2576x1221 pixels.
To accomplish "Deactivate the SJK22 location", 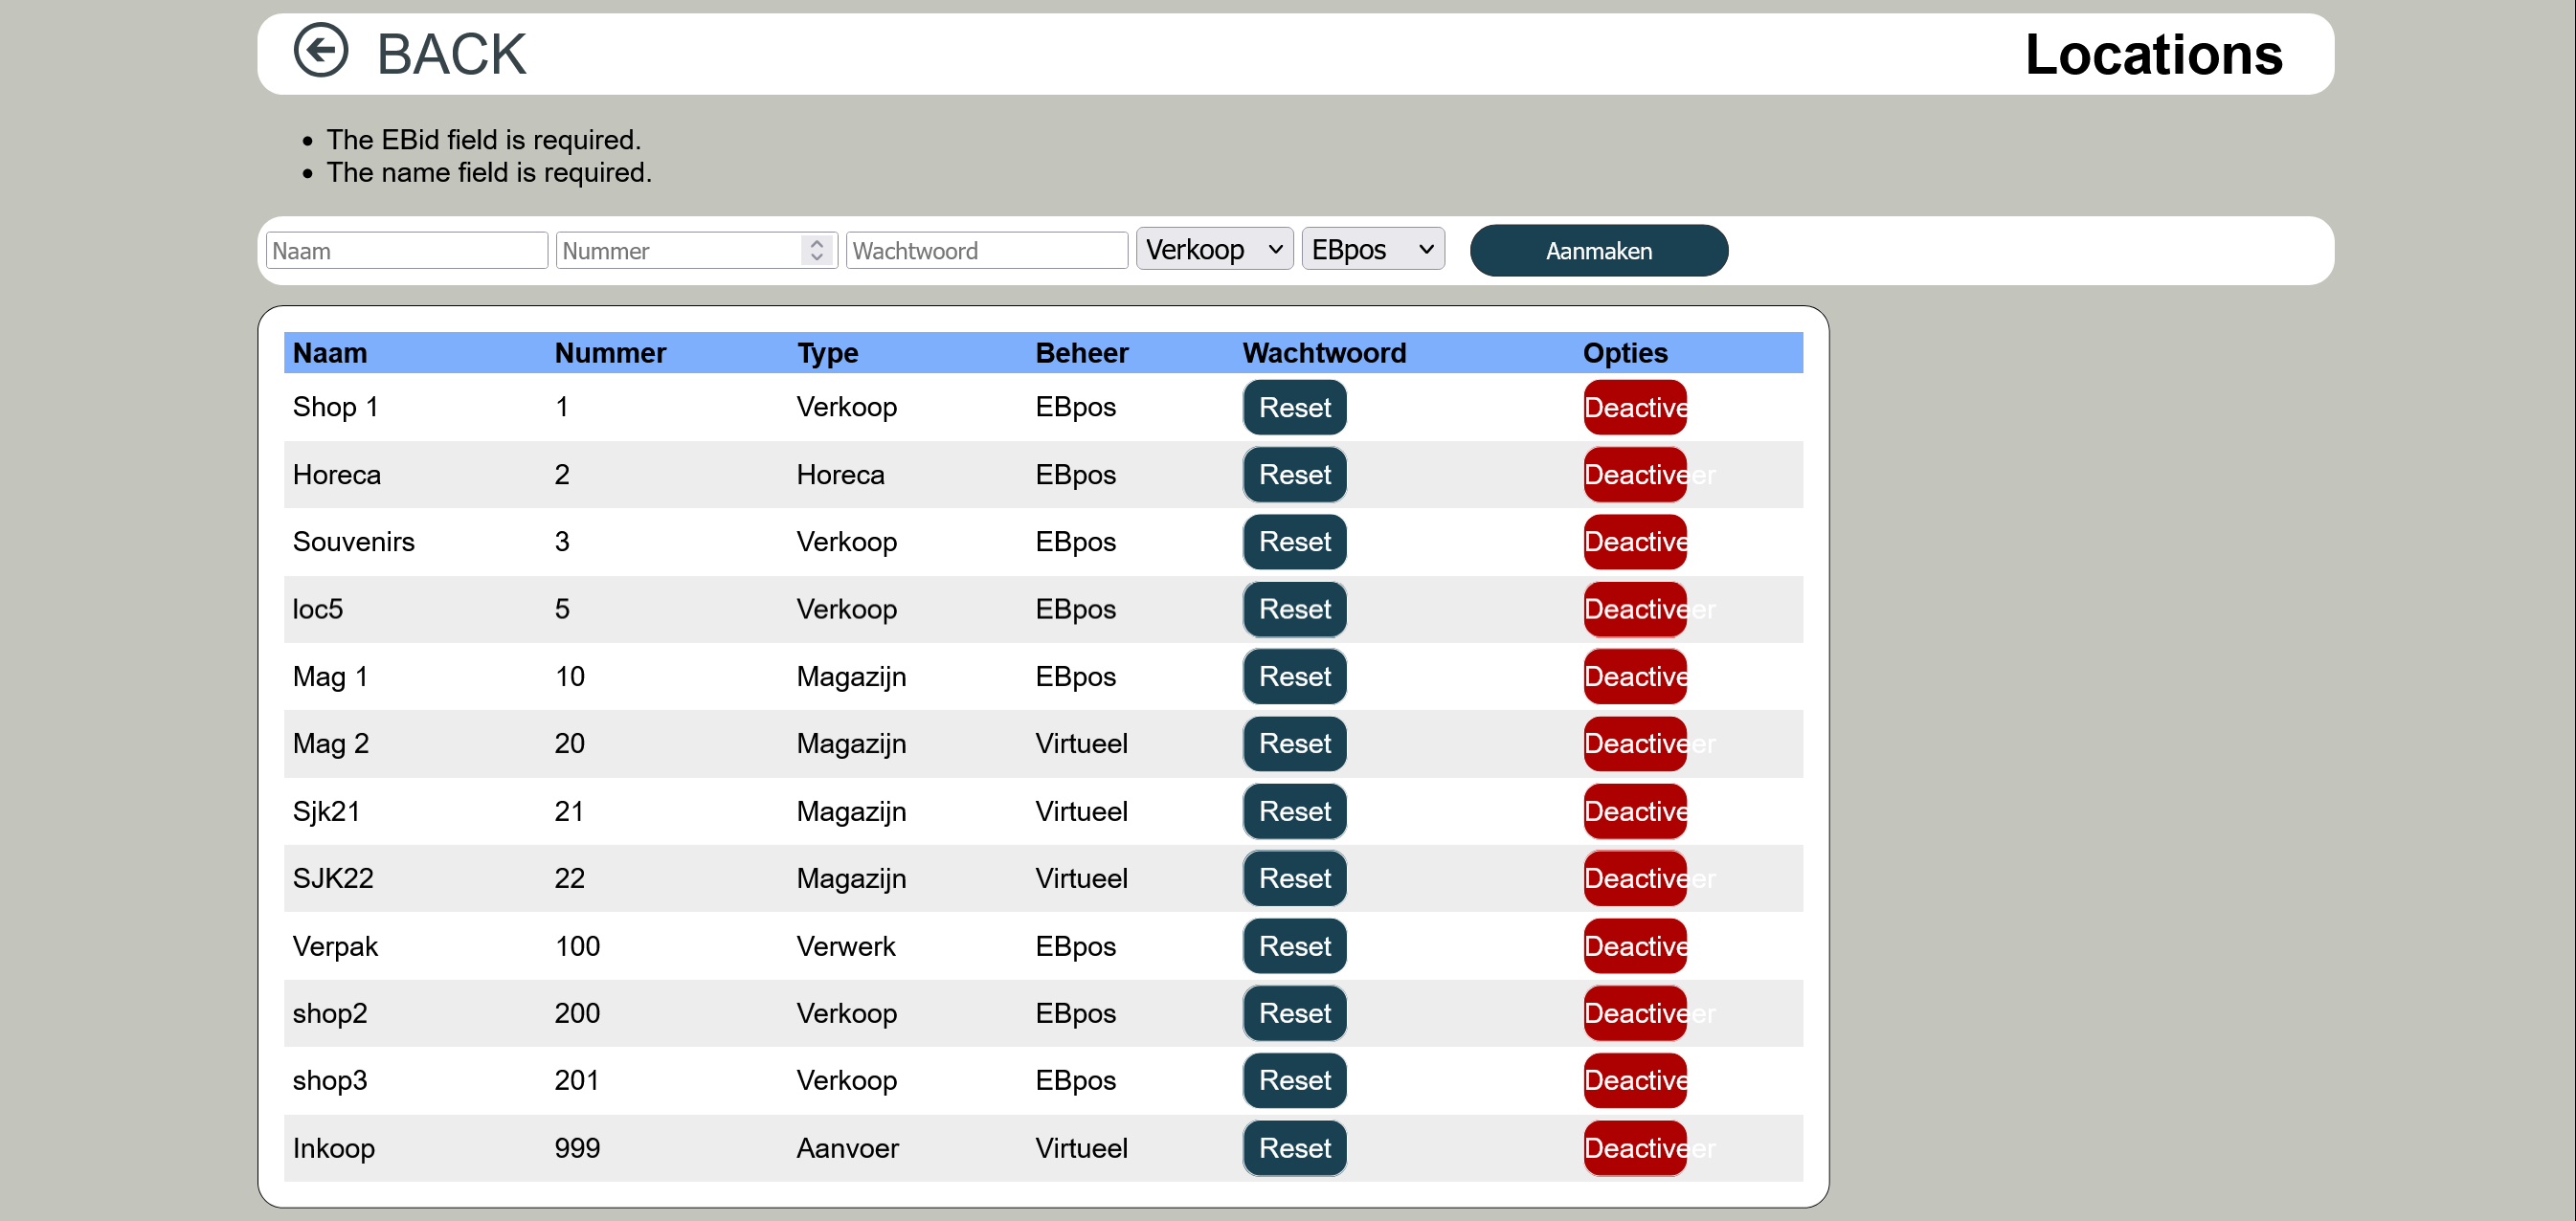I will point(1634,879).
